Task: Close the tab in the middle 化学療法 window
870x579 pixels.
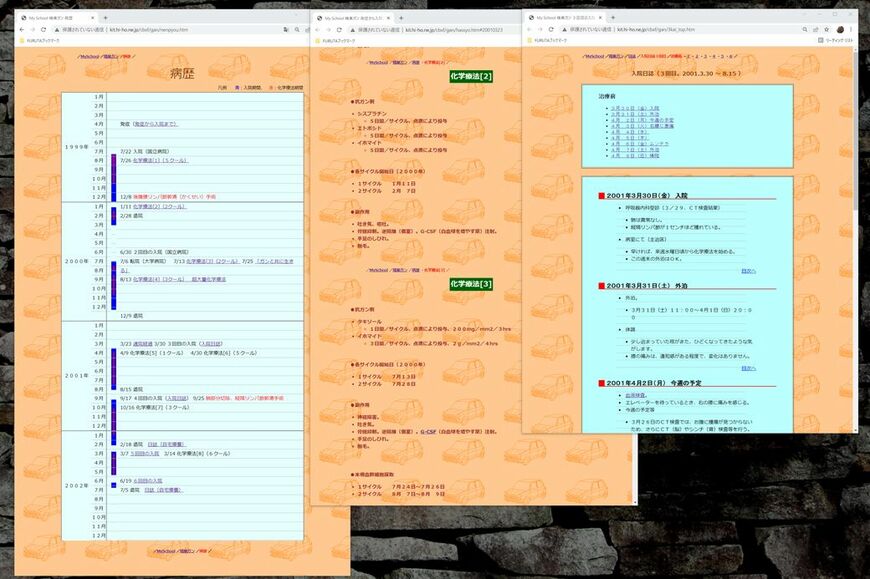Action: (388, 18)
